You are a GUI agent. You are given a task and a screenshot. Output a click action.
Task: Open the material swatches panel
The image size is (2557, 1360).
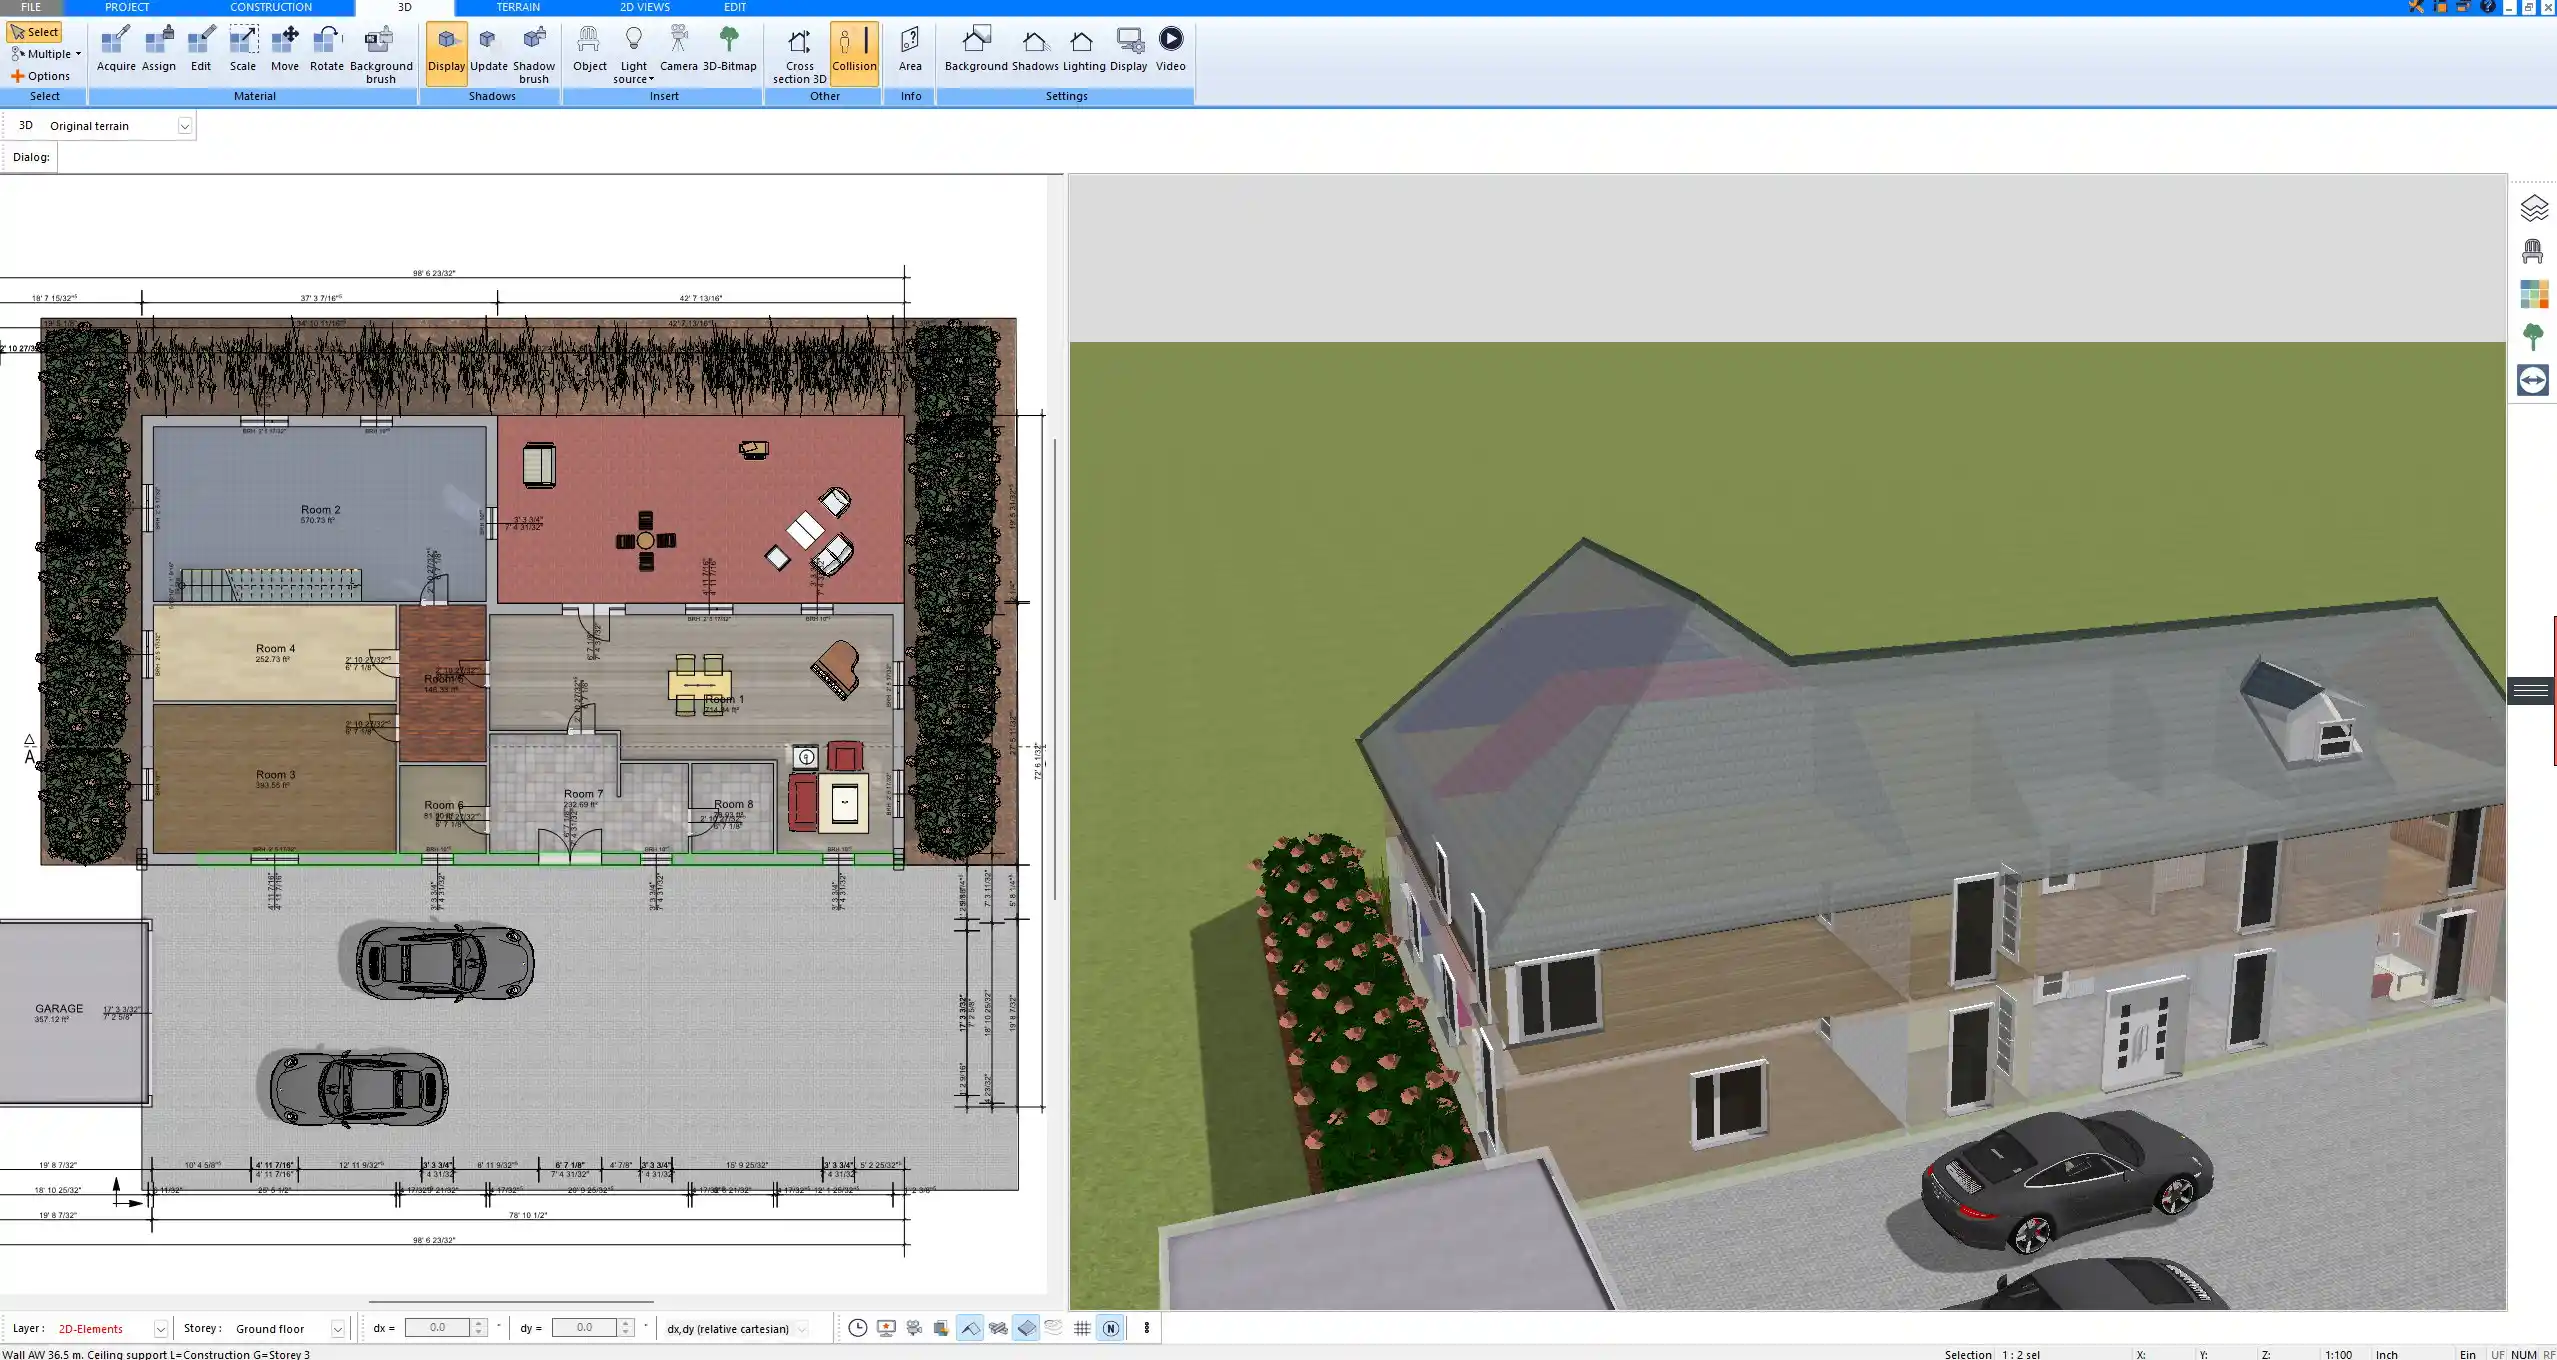[2533, 294]
